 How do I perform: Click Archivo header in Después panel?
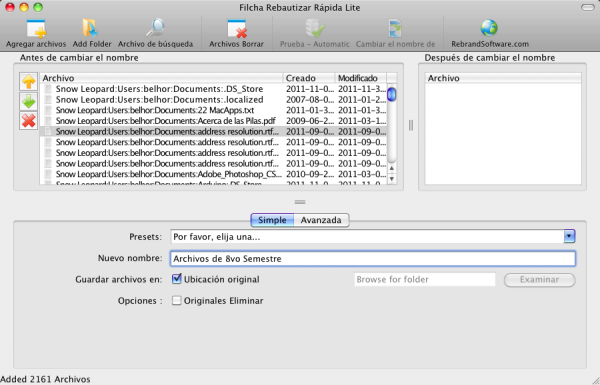pos(503,78)
